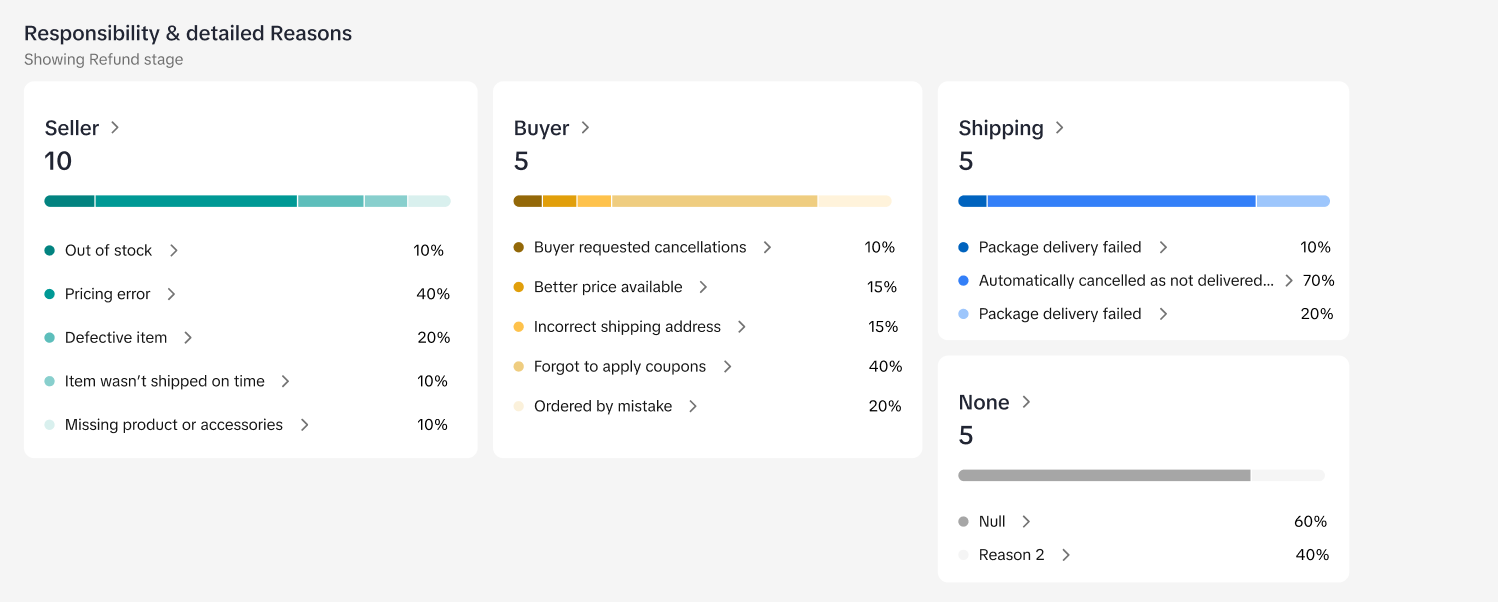The image size is (1498, 602).
Task: Click chevron beside Buyer heading
Action: pos(586,128)
